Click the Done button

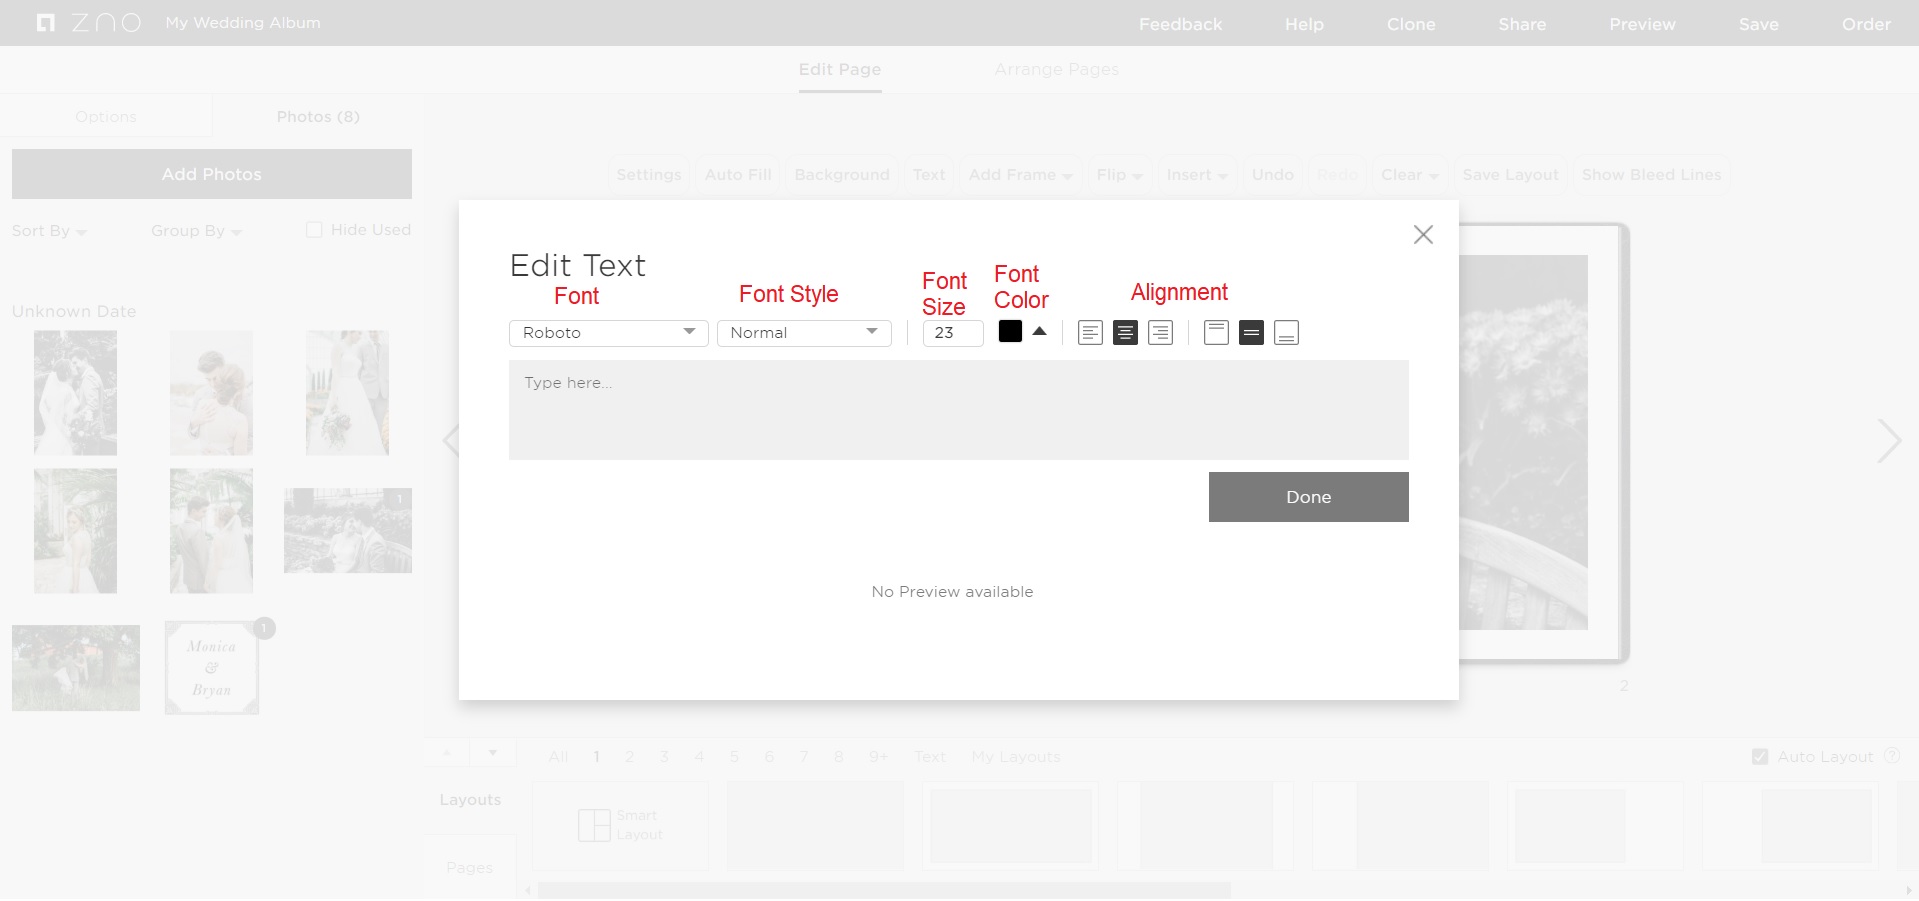click(x=1308, y=497)
